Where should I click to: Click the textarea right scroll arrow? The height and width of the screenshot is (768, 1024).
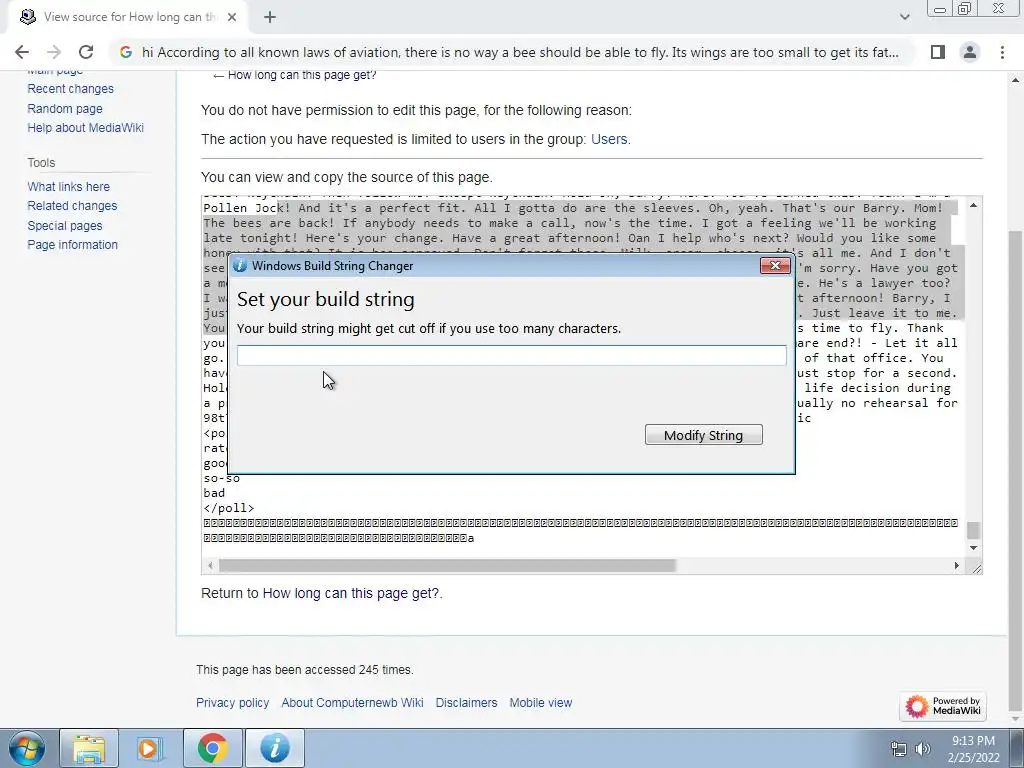(x=957, y=566)
